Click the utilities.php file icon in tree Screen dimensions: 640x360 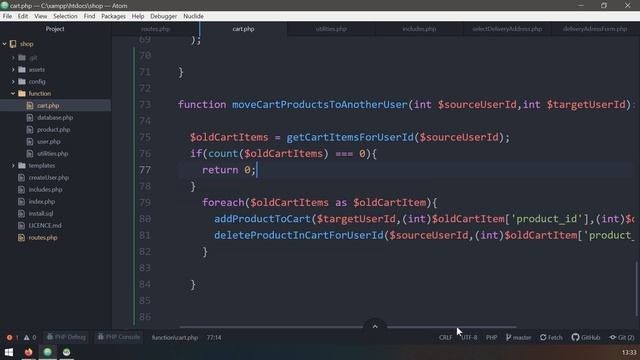pos(30,153)
